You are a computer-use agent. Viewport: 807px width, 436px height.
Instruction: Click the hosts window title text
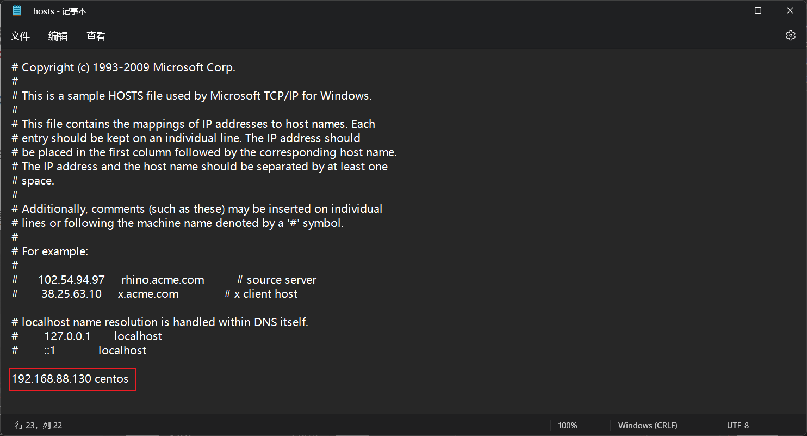coord(60,11)
